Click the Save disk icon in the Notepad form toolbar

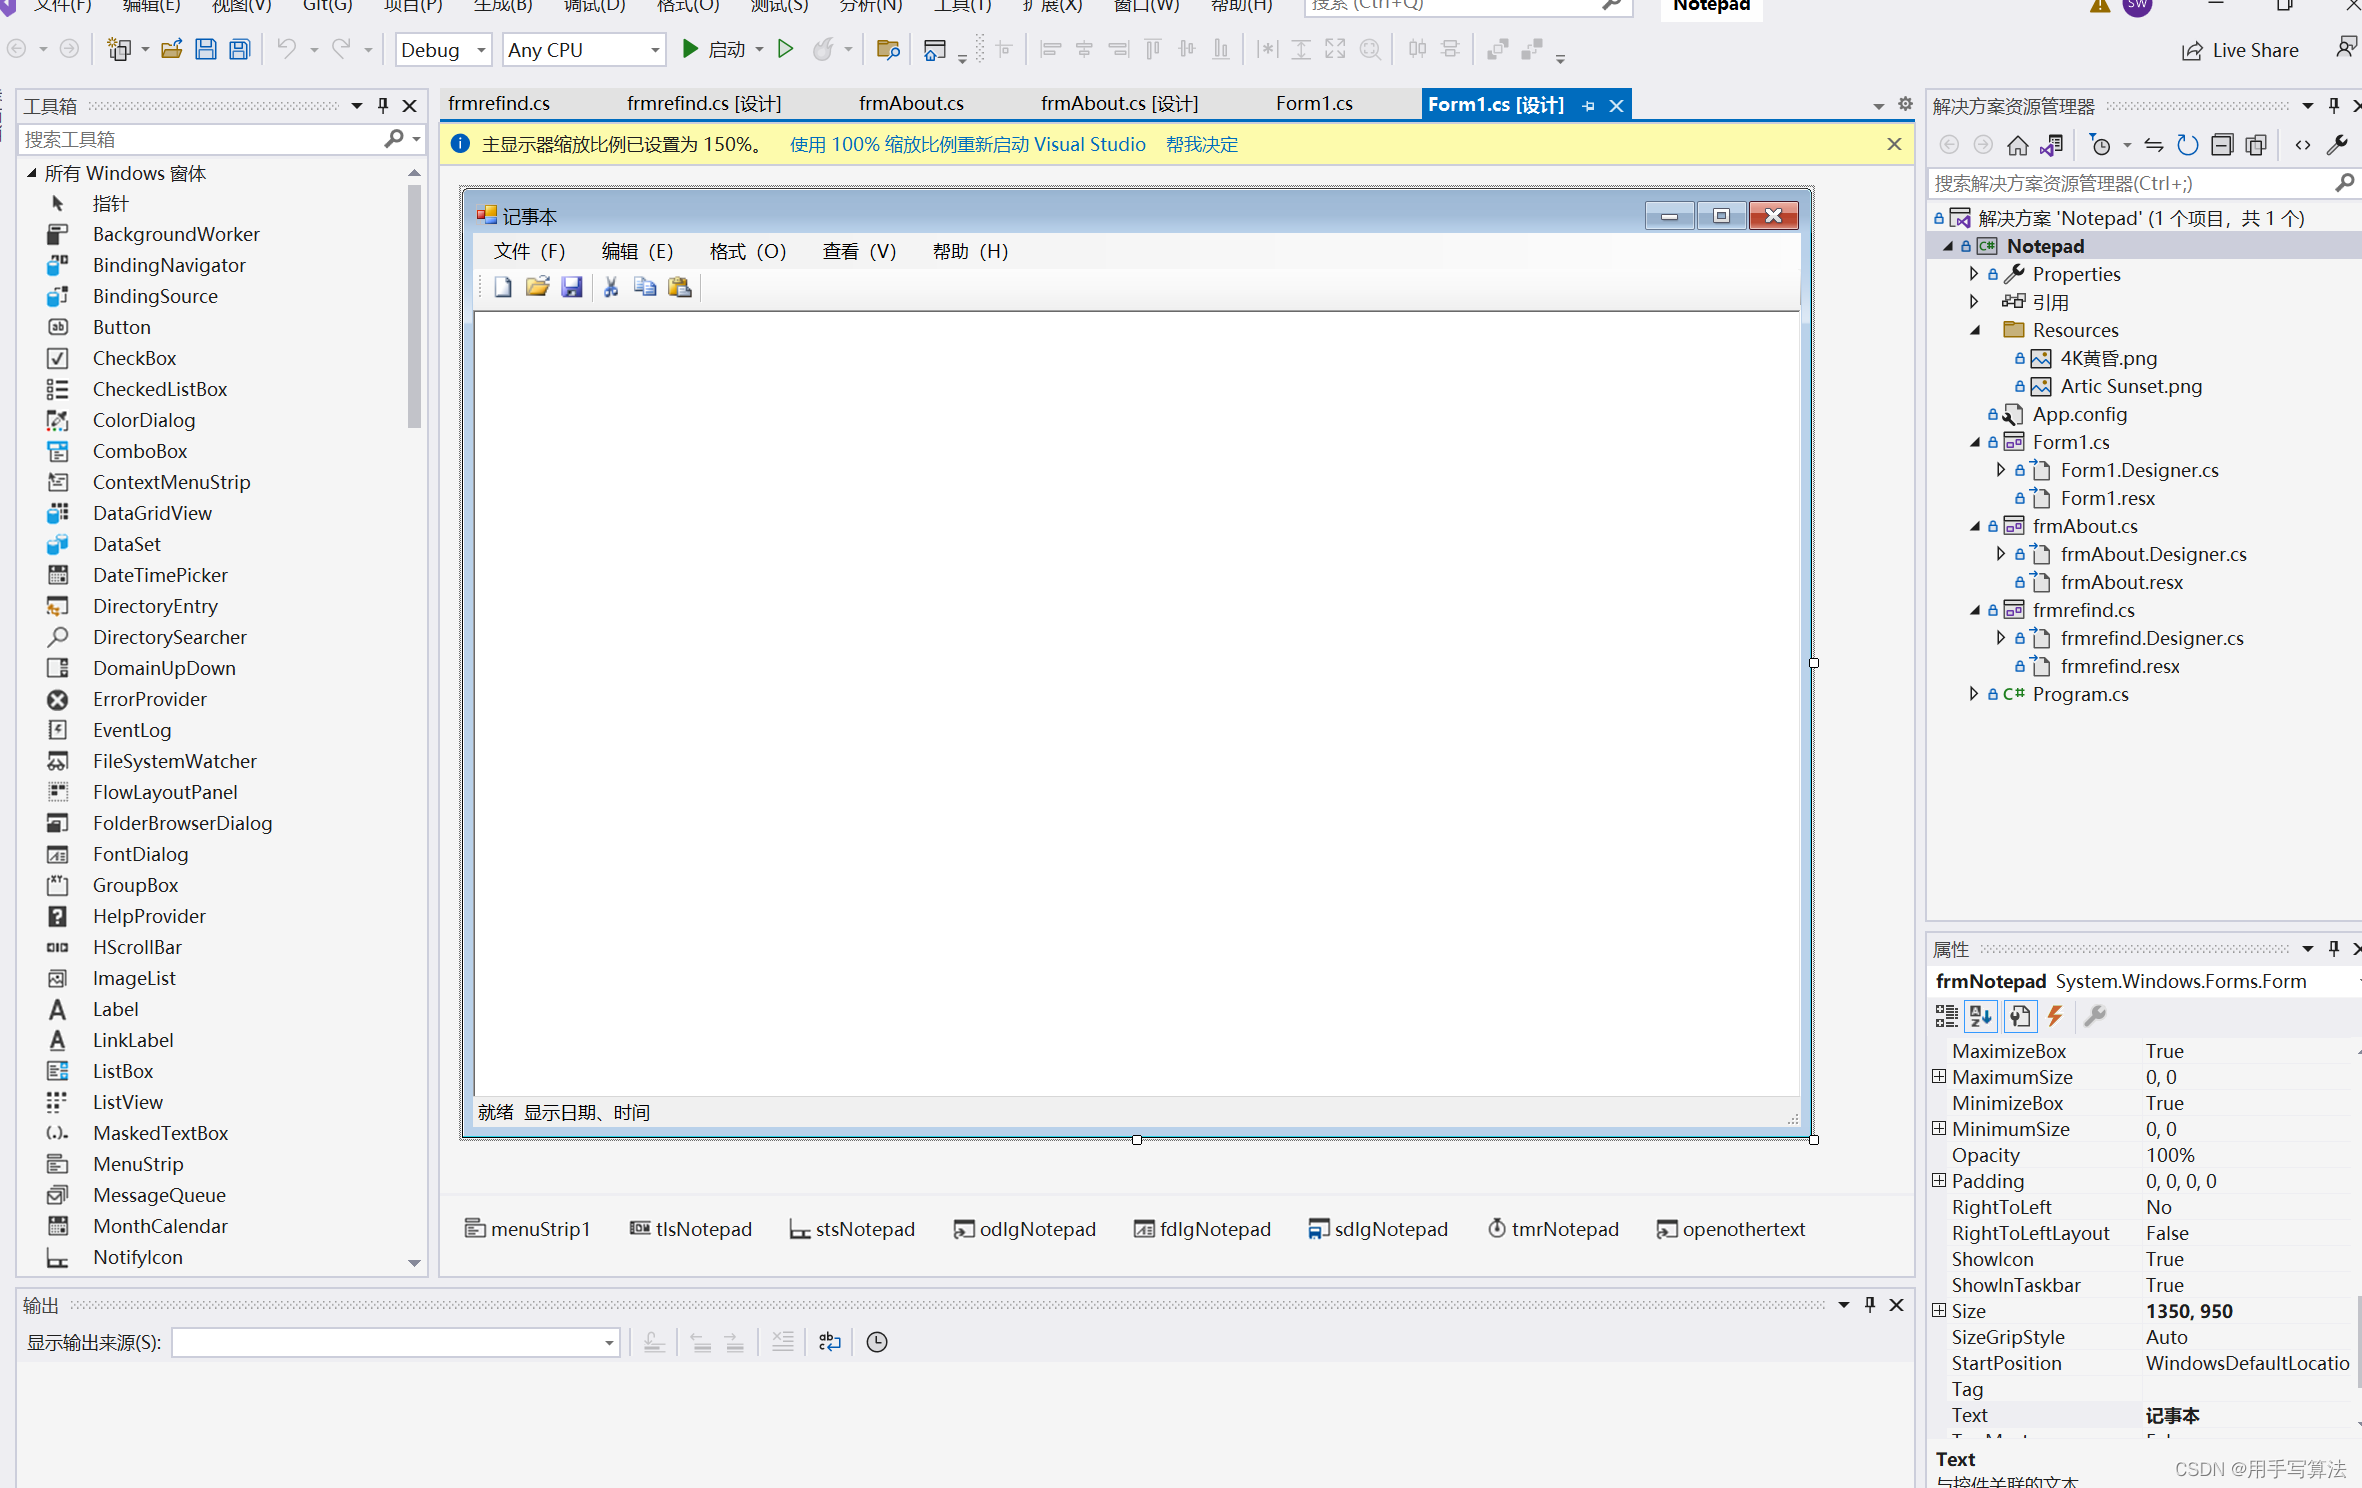[x=571, y=288]
